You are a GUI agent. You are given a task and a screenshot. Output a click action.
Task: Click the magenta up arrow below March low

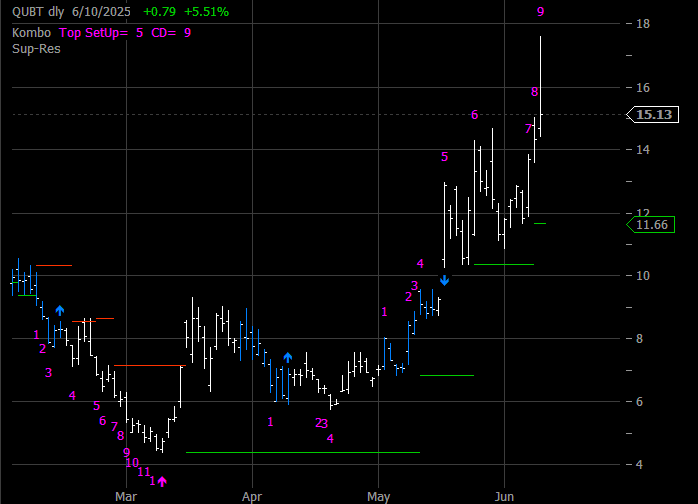coord(162,481)
